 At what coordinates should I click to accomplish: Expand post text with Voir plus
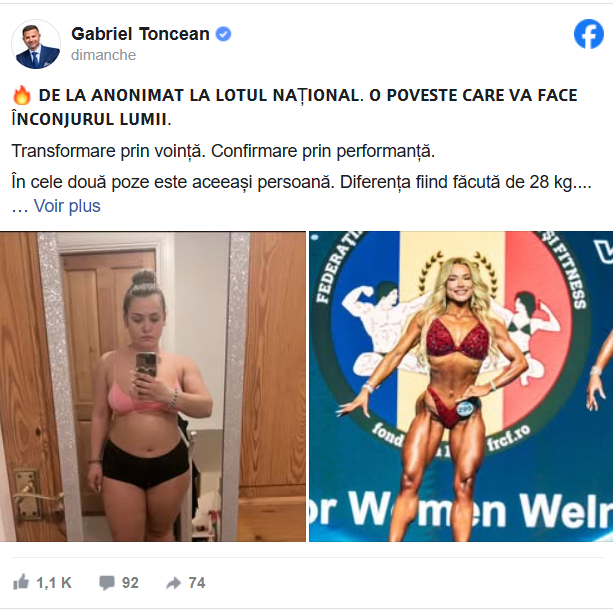[67, 206]
